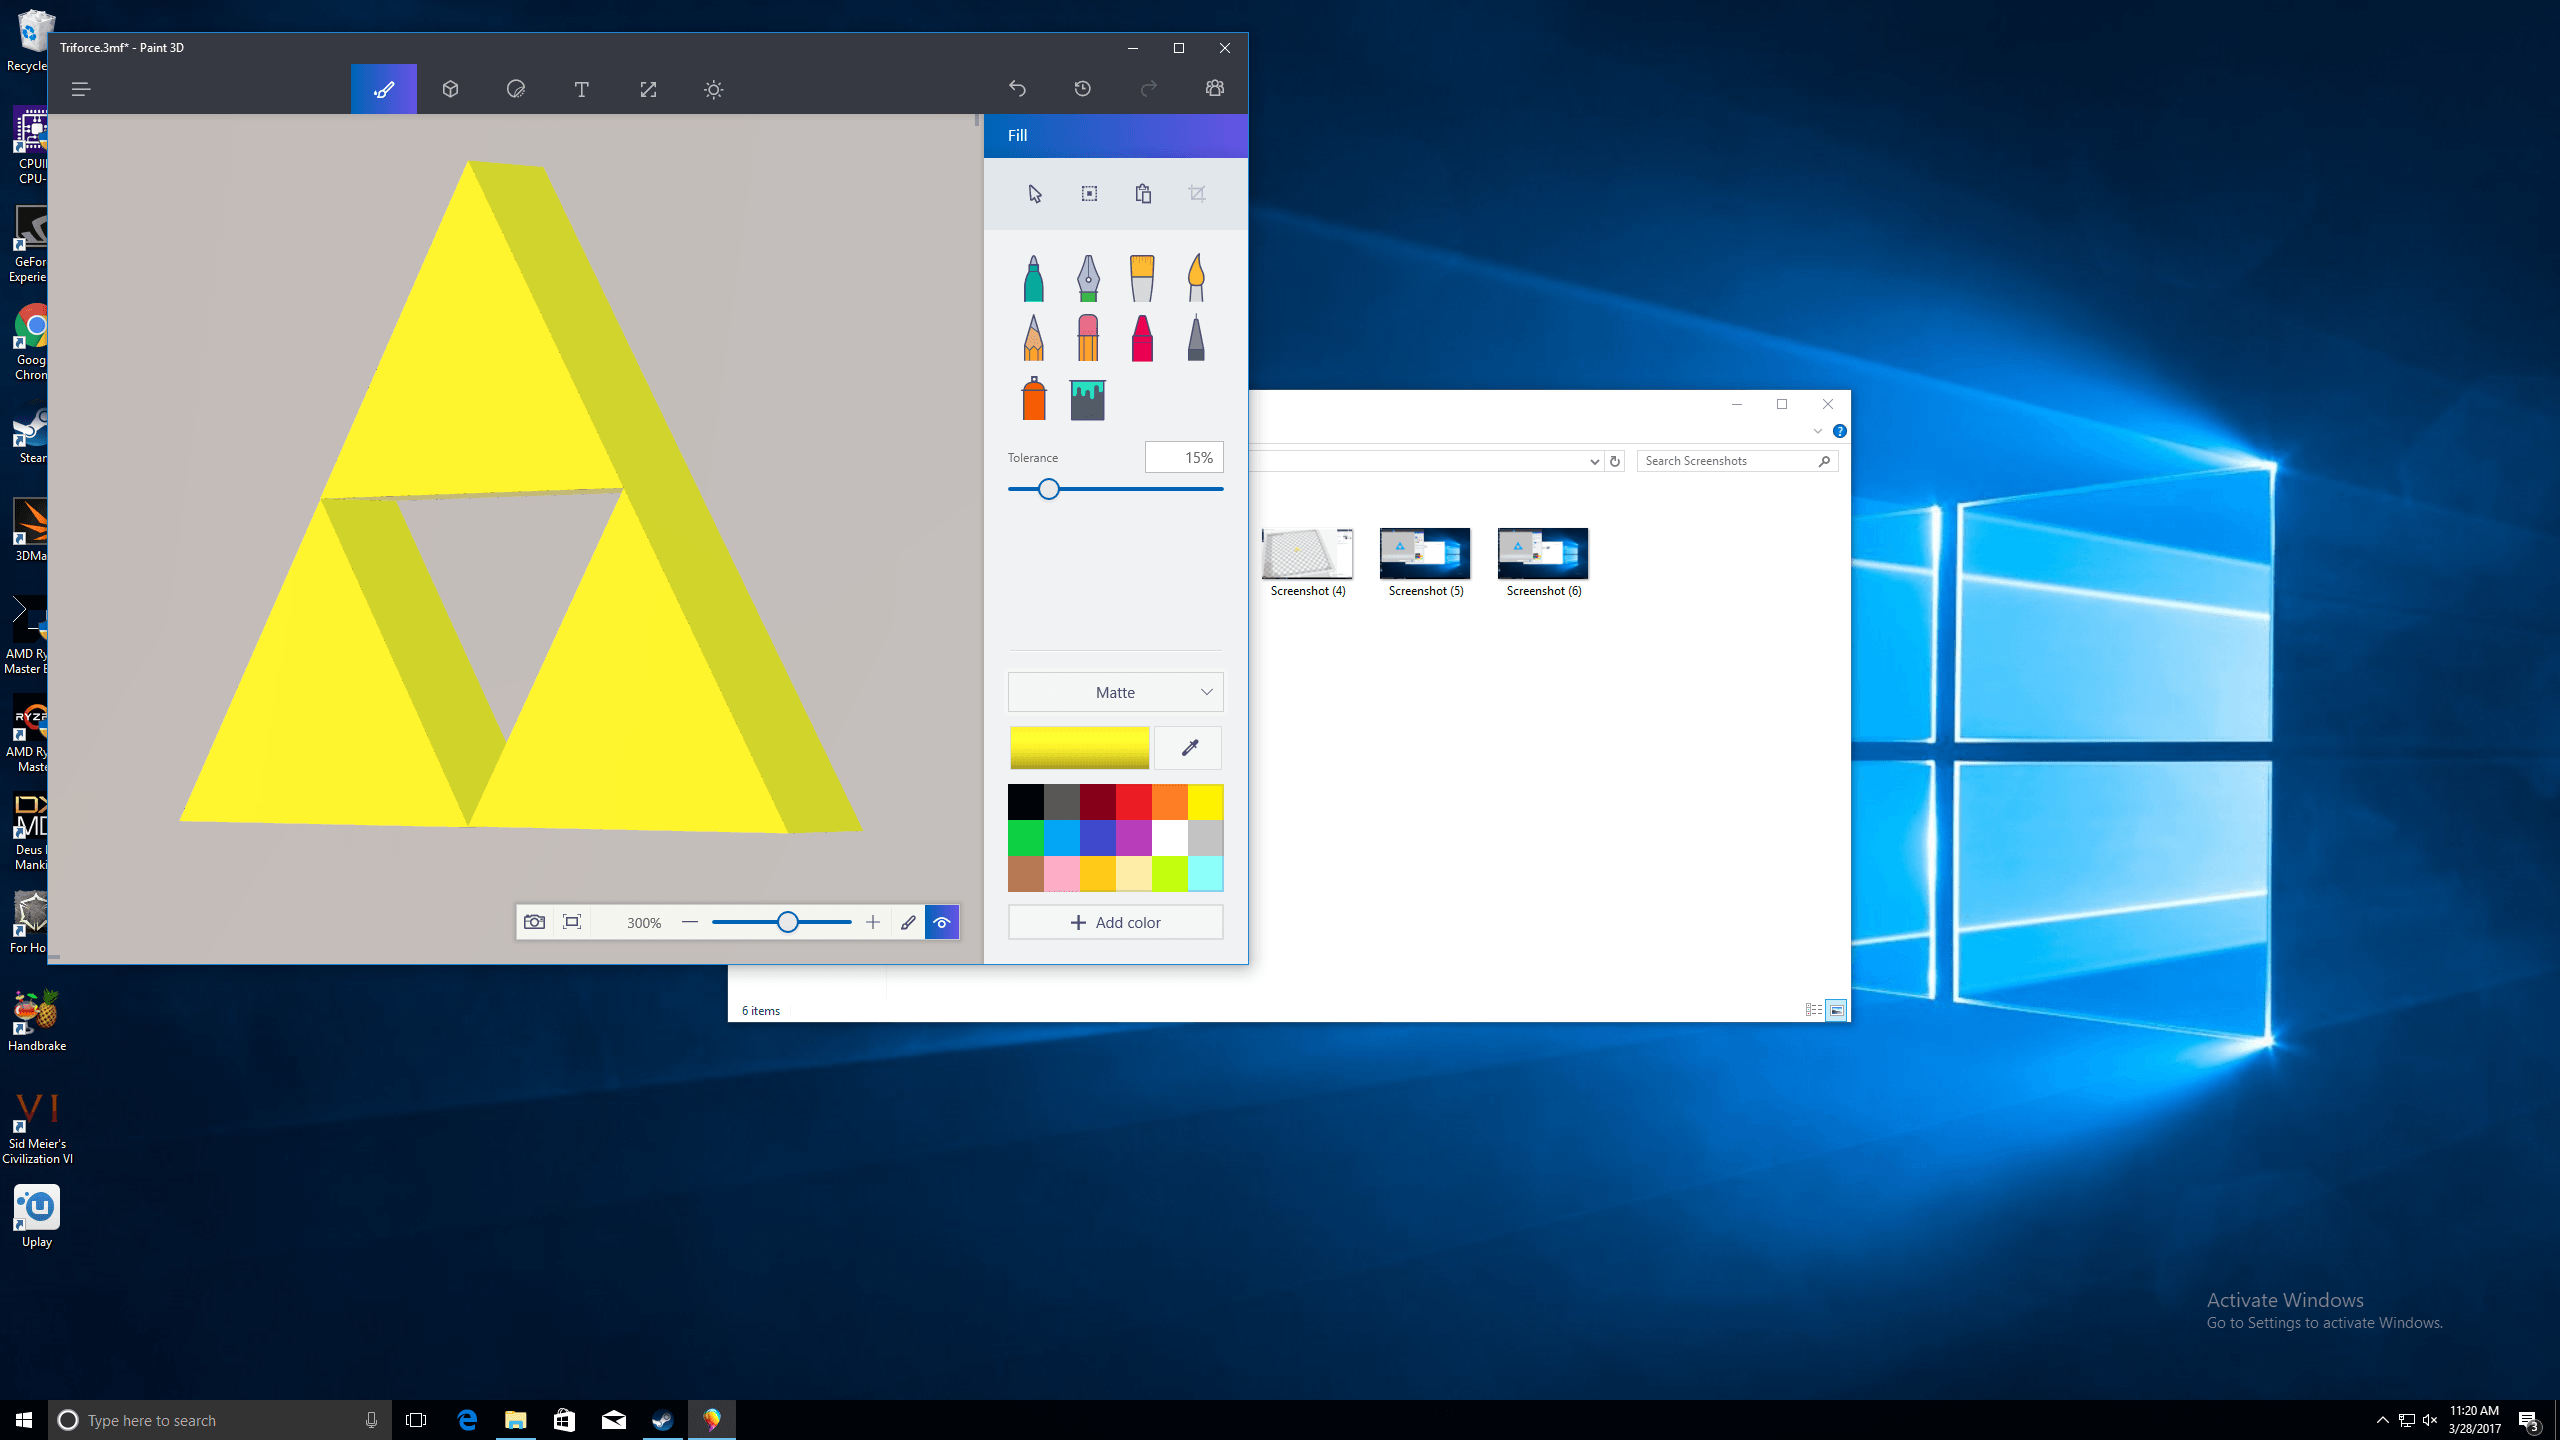Screen dimensions: 2560x1440
Task: Open the Remix 3D community
Action: 1215,89
